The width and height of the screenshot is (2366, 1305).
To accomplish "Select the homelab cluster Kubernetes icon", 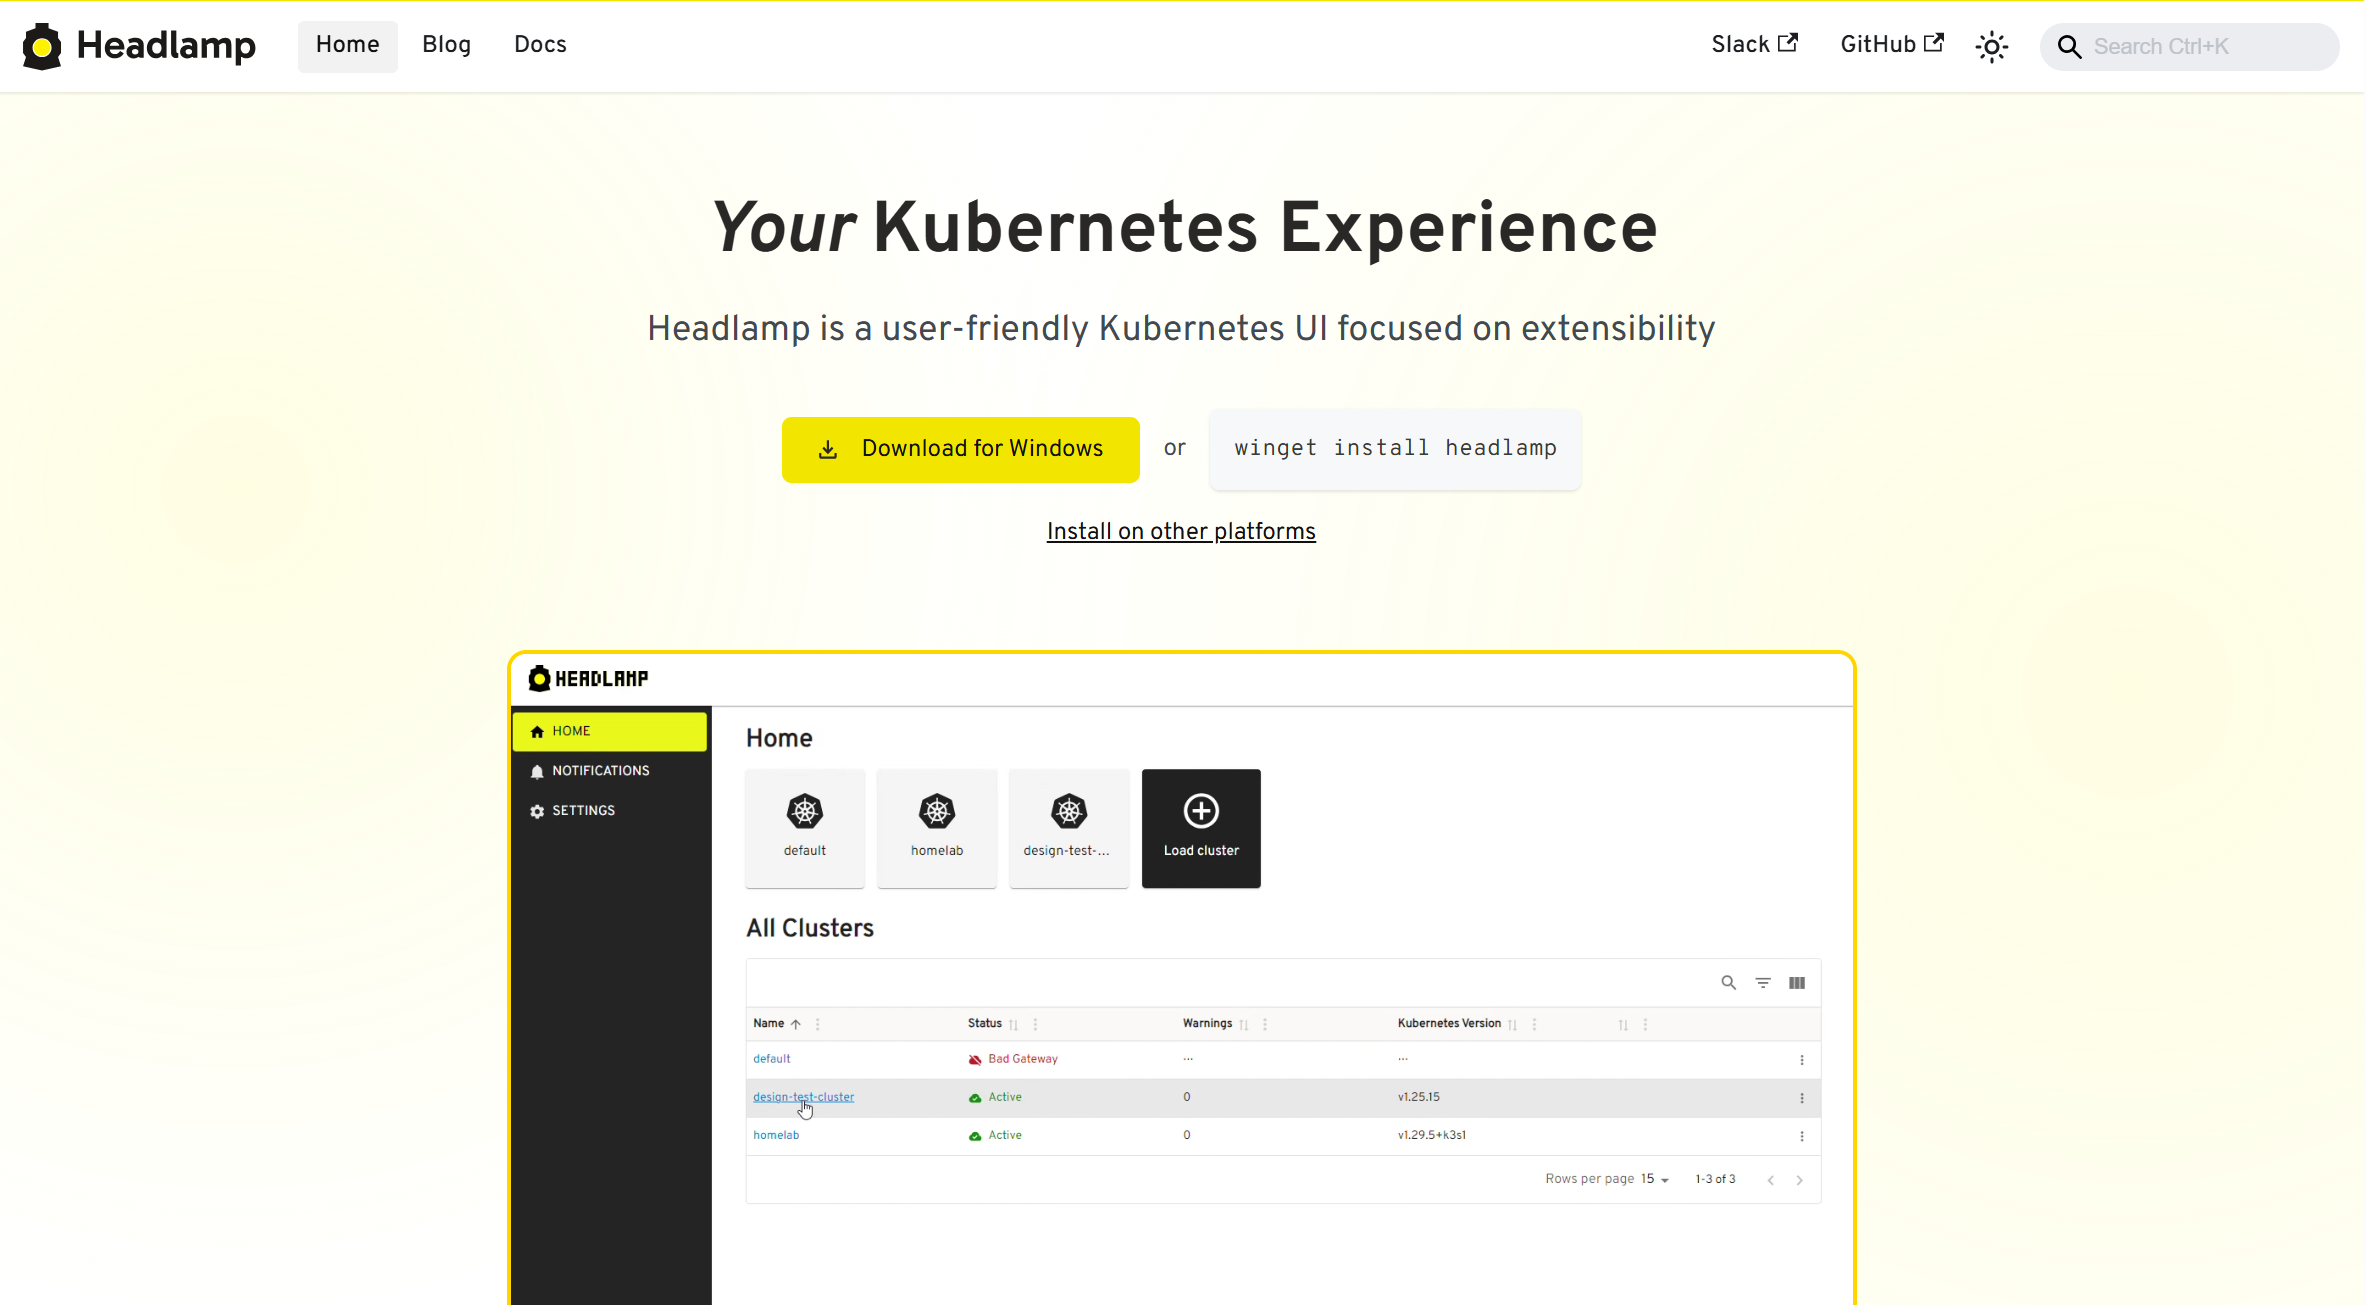I will click(937, 811).
